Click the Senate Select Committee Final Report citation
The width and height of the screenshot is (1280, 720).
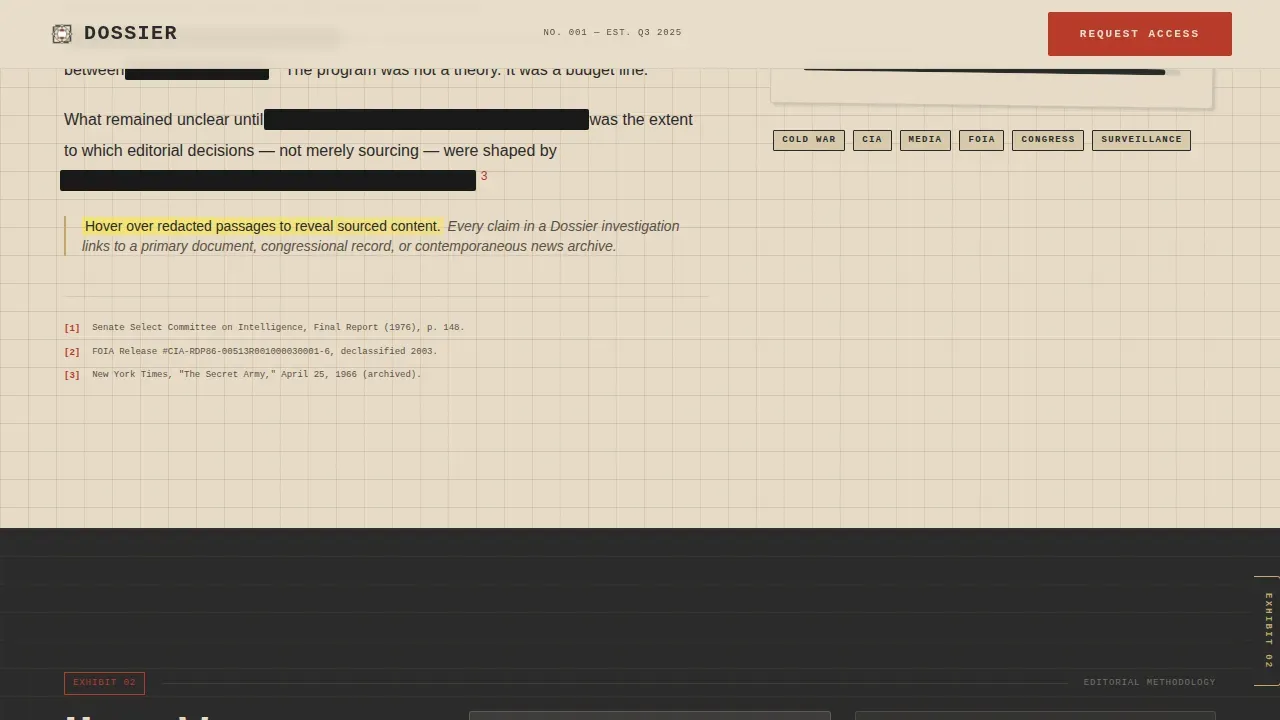click(278, 327)
